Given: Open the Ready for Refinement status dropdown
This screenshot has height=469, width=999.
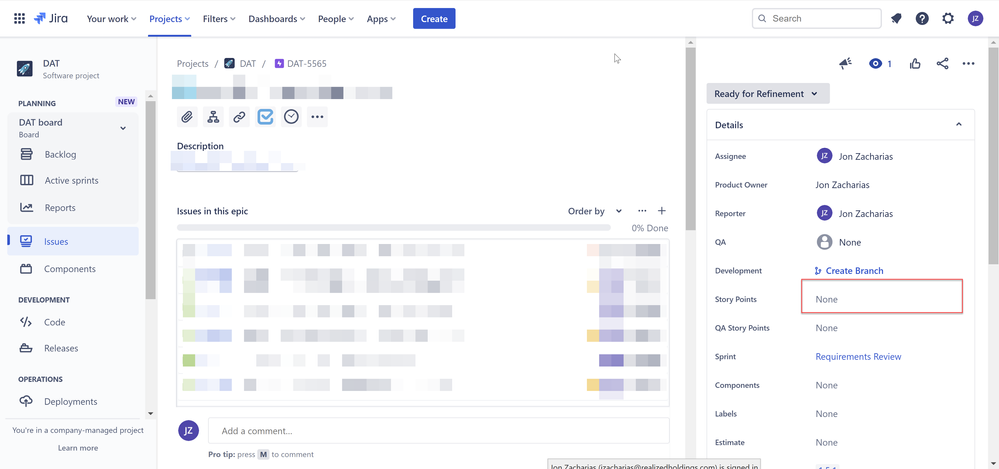Looking at the screenshot, I should pos(768,94).
